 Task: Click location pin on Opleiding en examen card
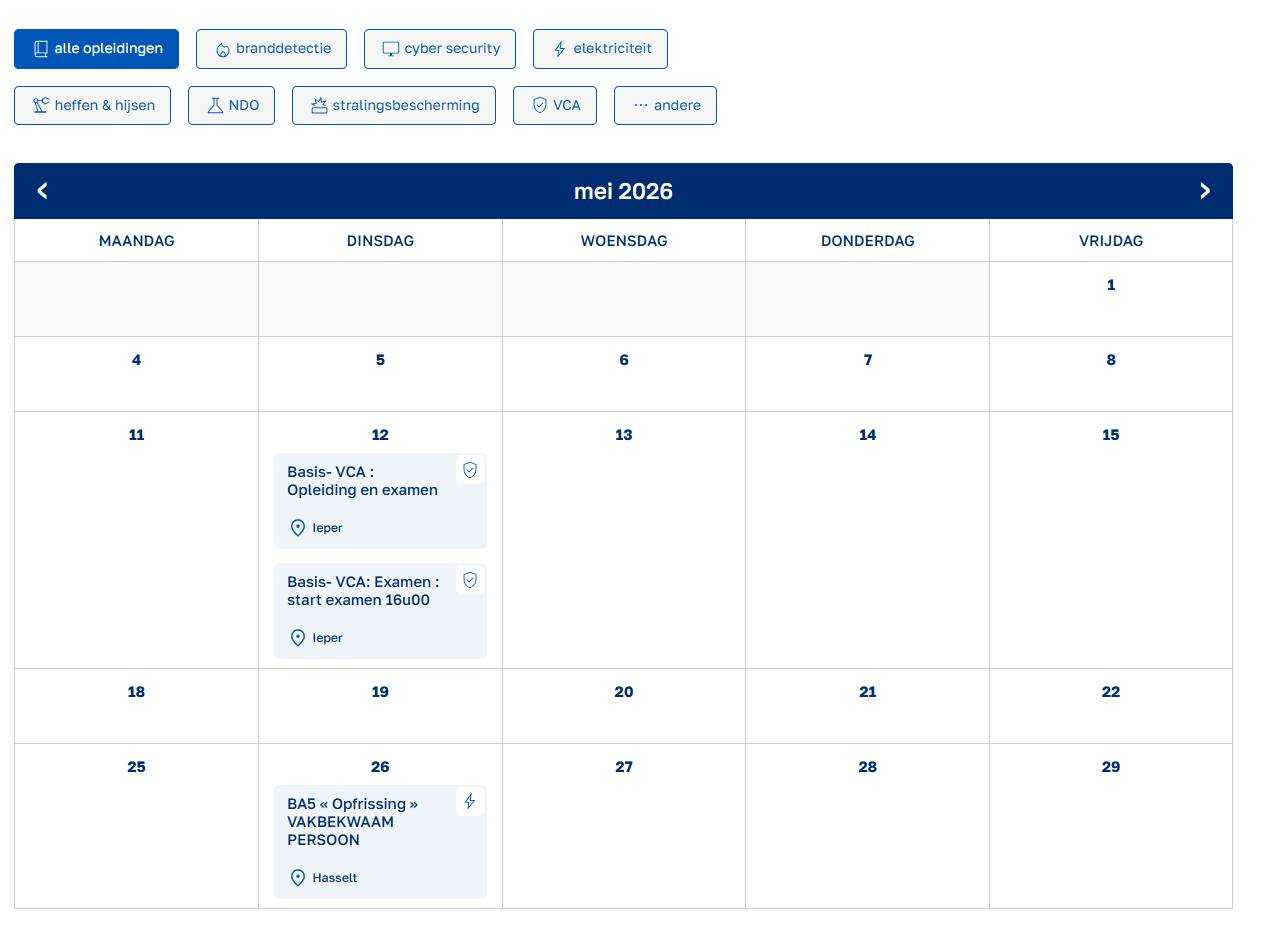pyautogui.click(x=297, y=528)
